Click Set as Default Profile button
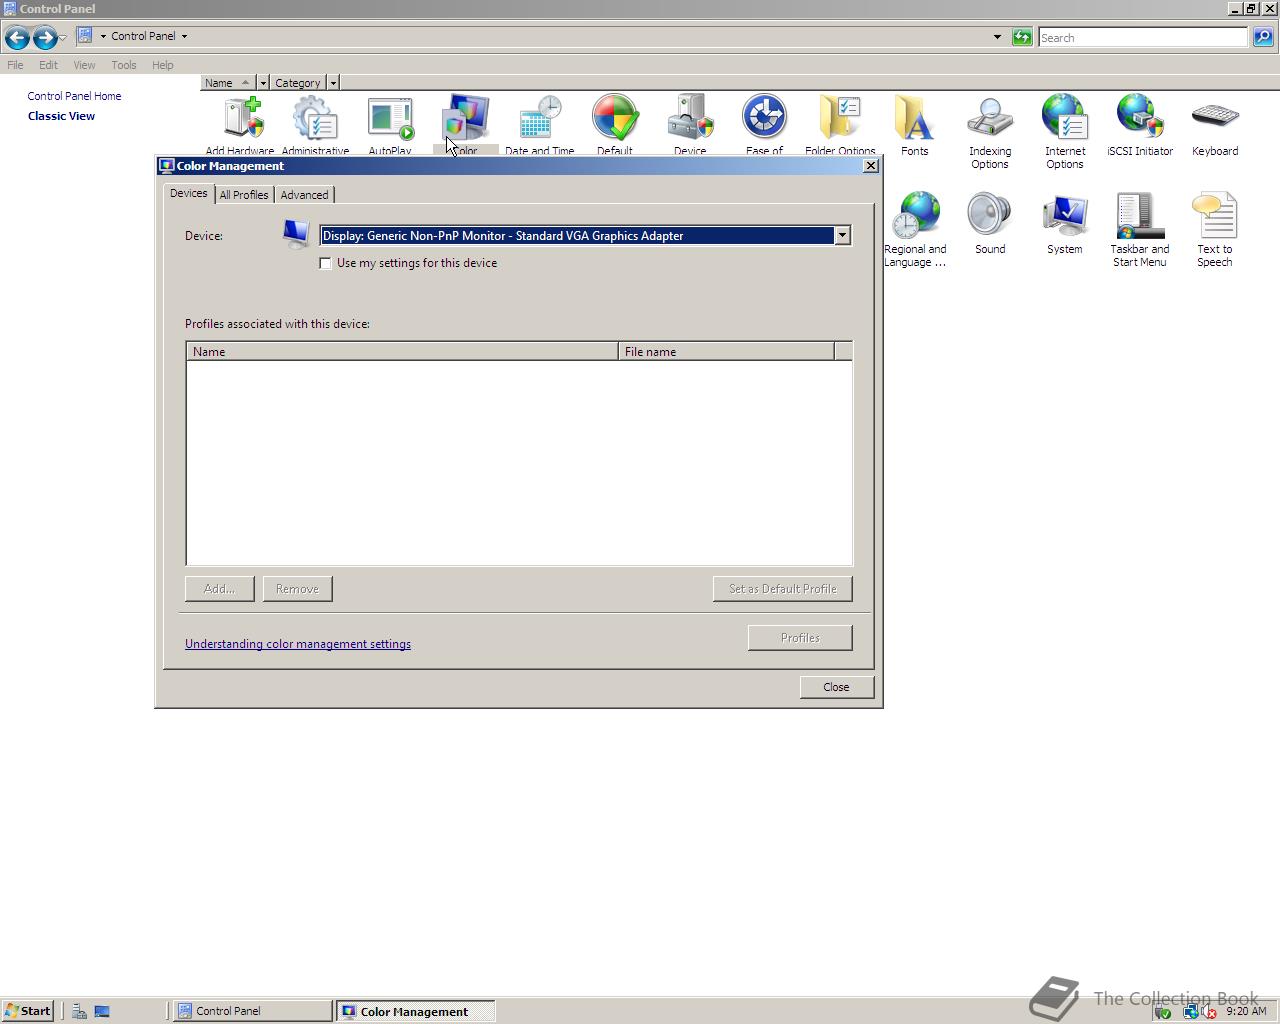The height and width of the screenshot is (1024, 1280). click(783, 589)
